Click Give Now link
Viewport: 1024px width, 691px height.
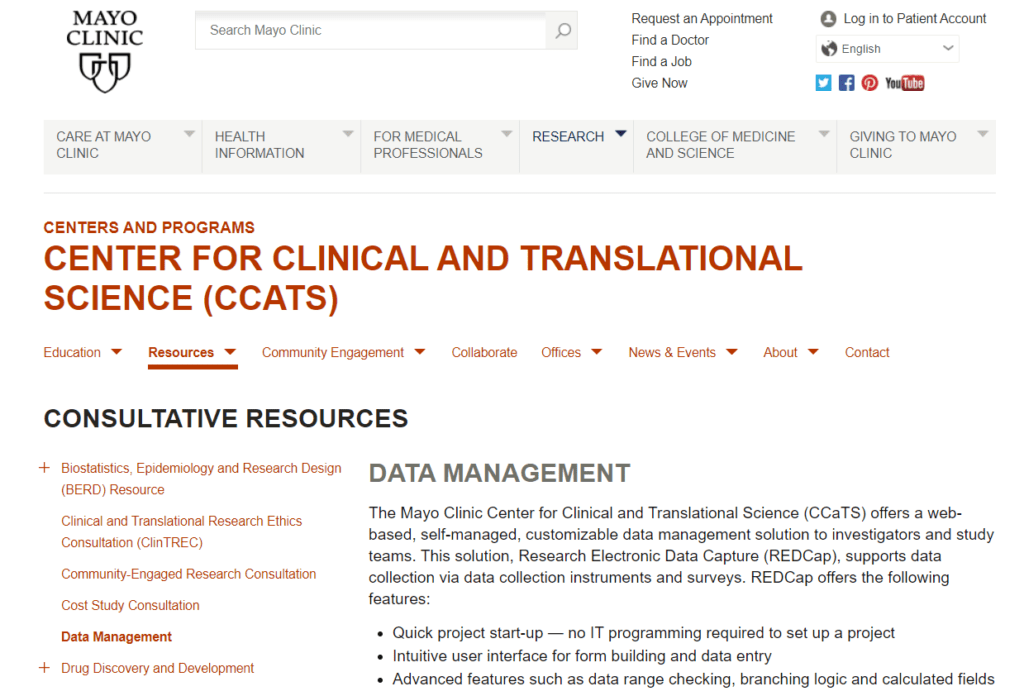(660, 84)
